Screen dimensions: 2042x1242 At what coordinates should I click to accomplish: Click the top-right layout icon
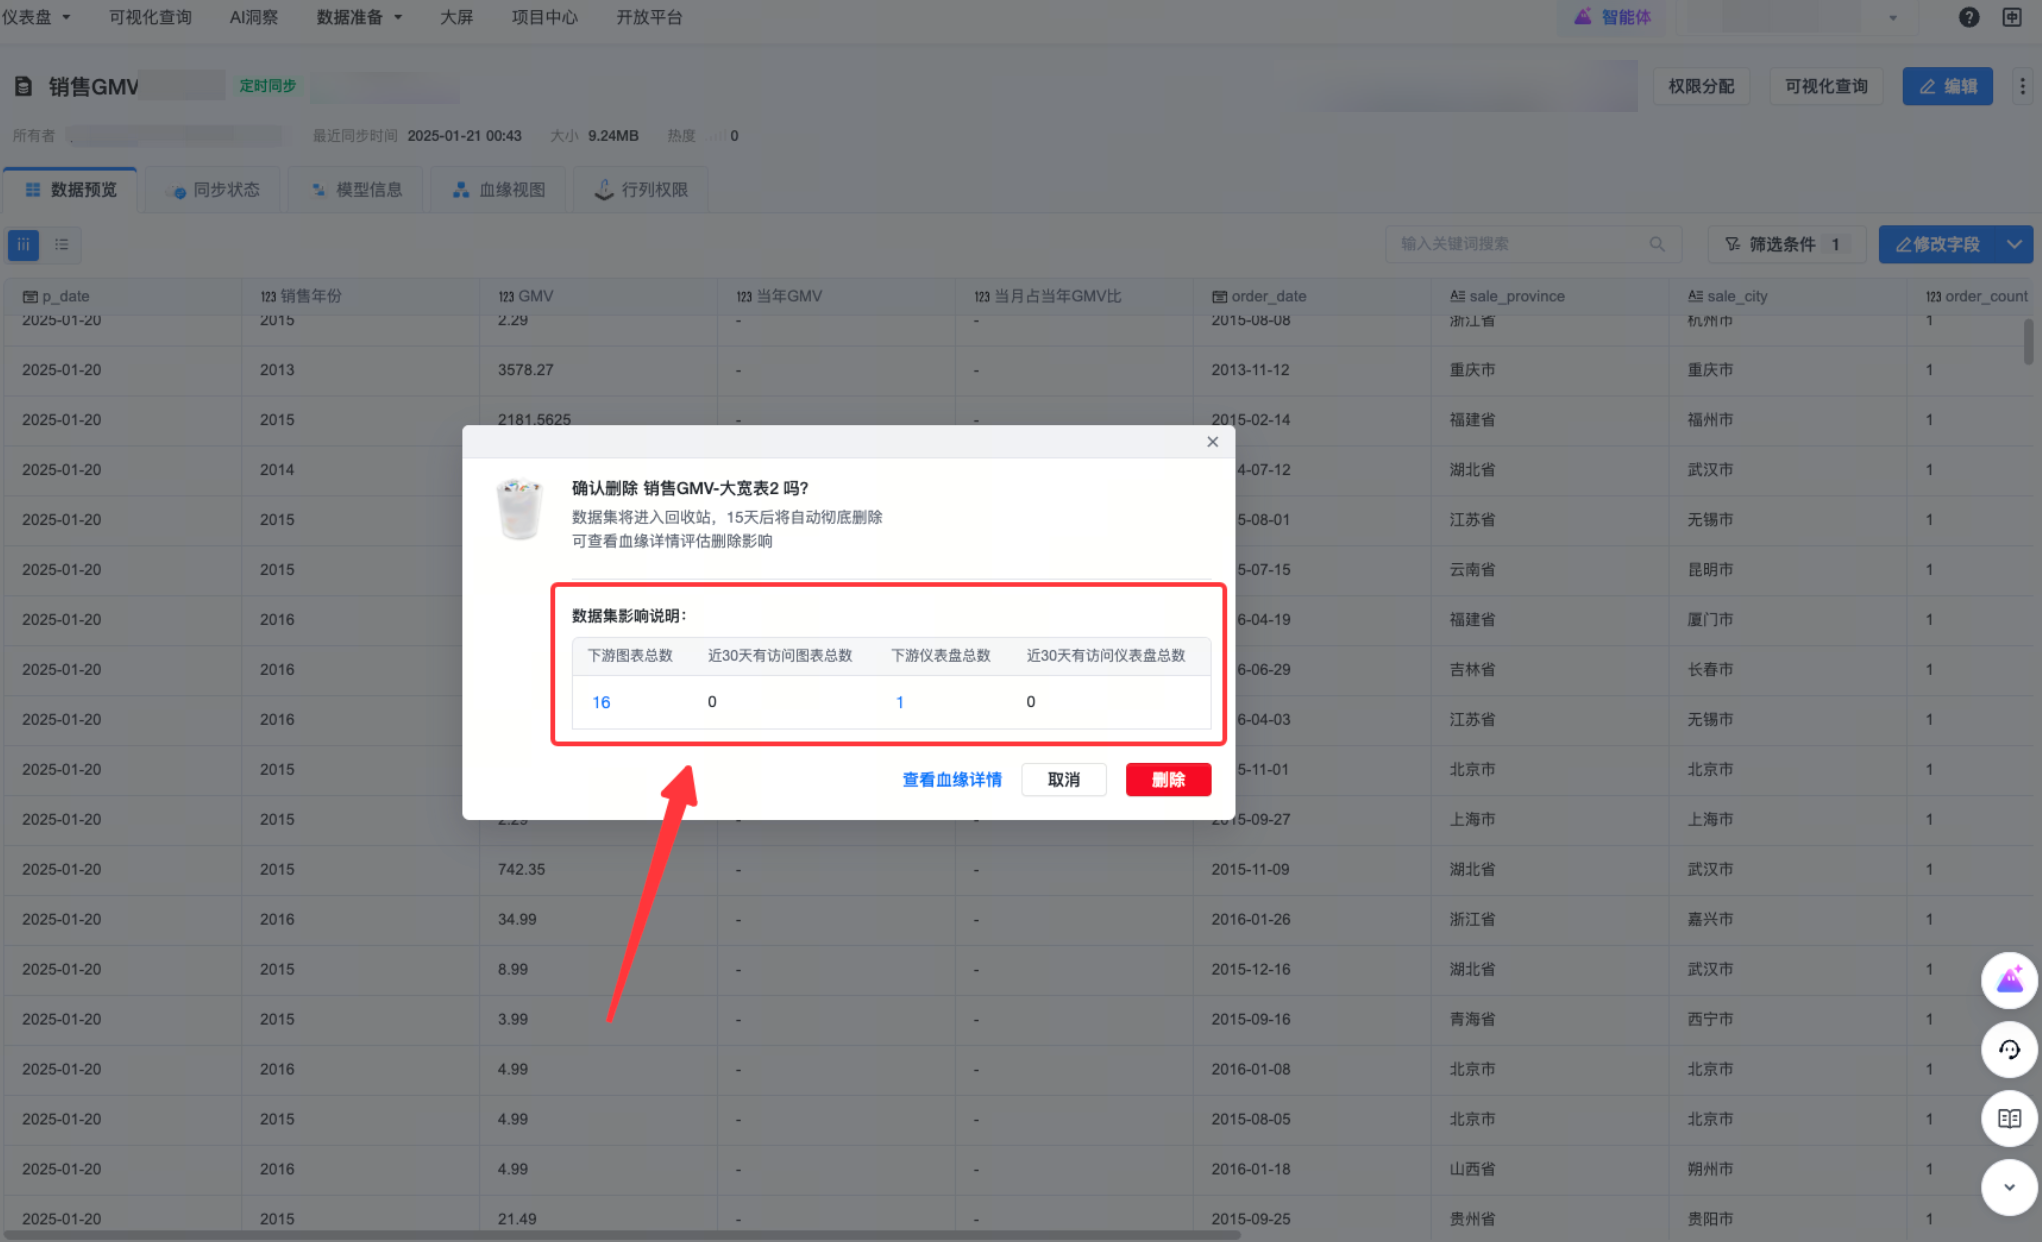[2012, 17]
